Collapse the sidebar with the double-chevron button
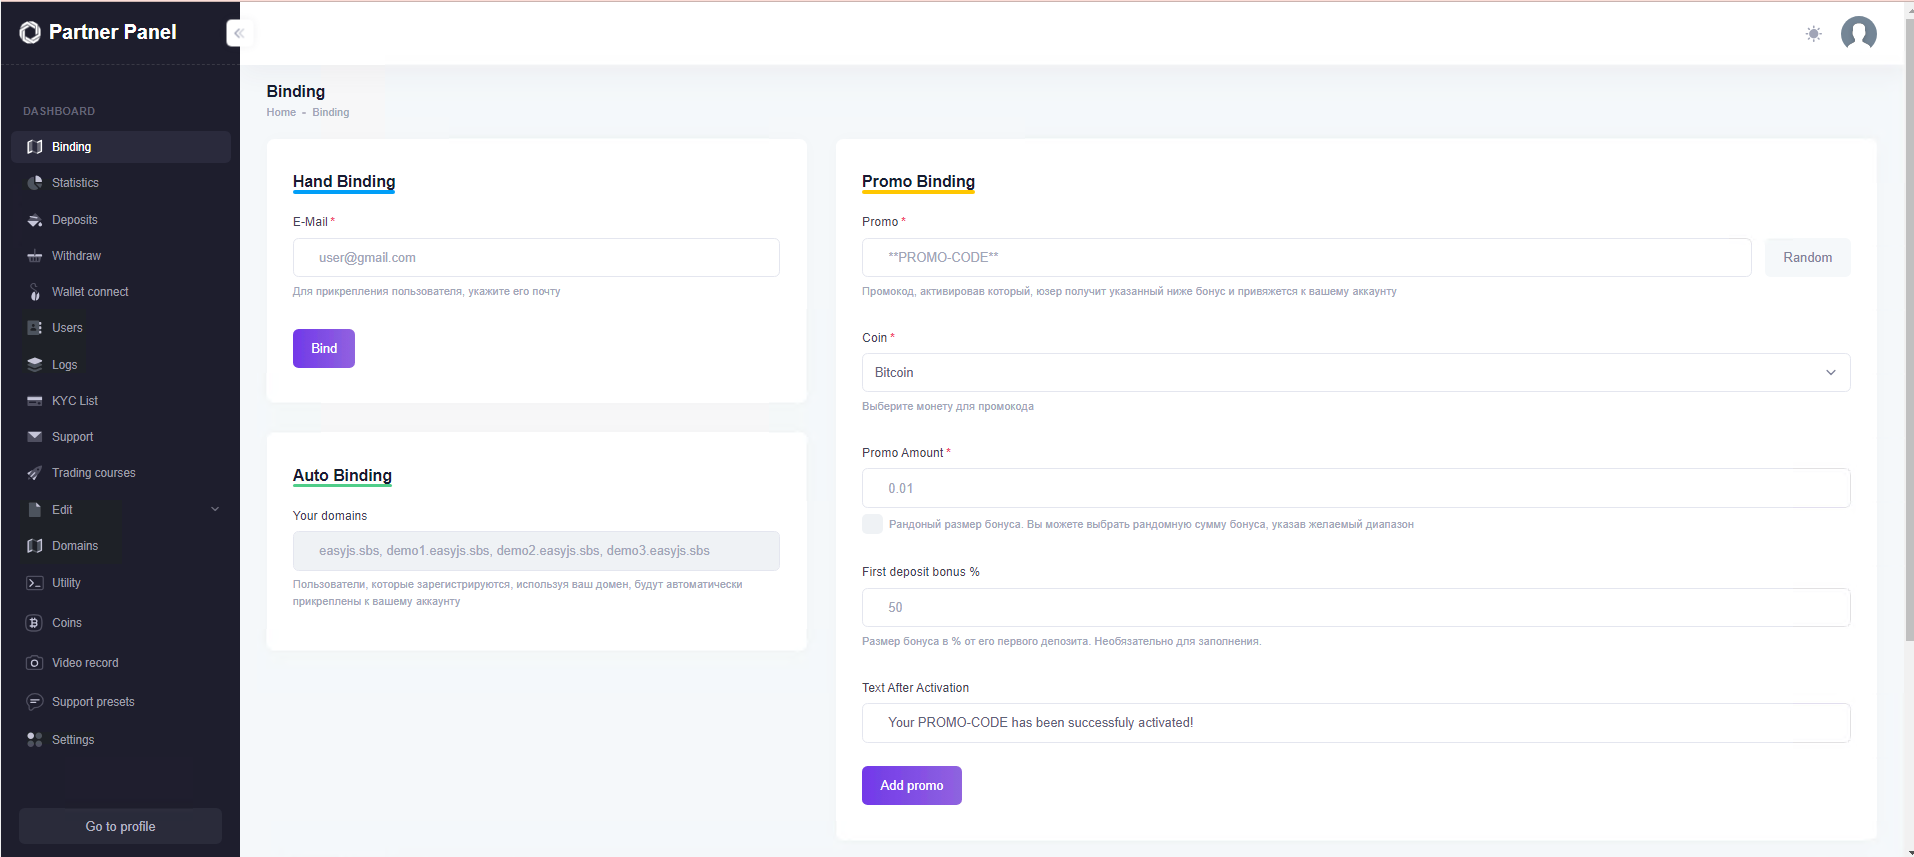This screenshot has width=1914, height=857. point(239,33)
